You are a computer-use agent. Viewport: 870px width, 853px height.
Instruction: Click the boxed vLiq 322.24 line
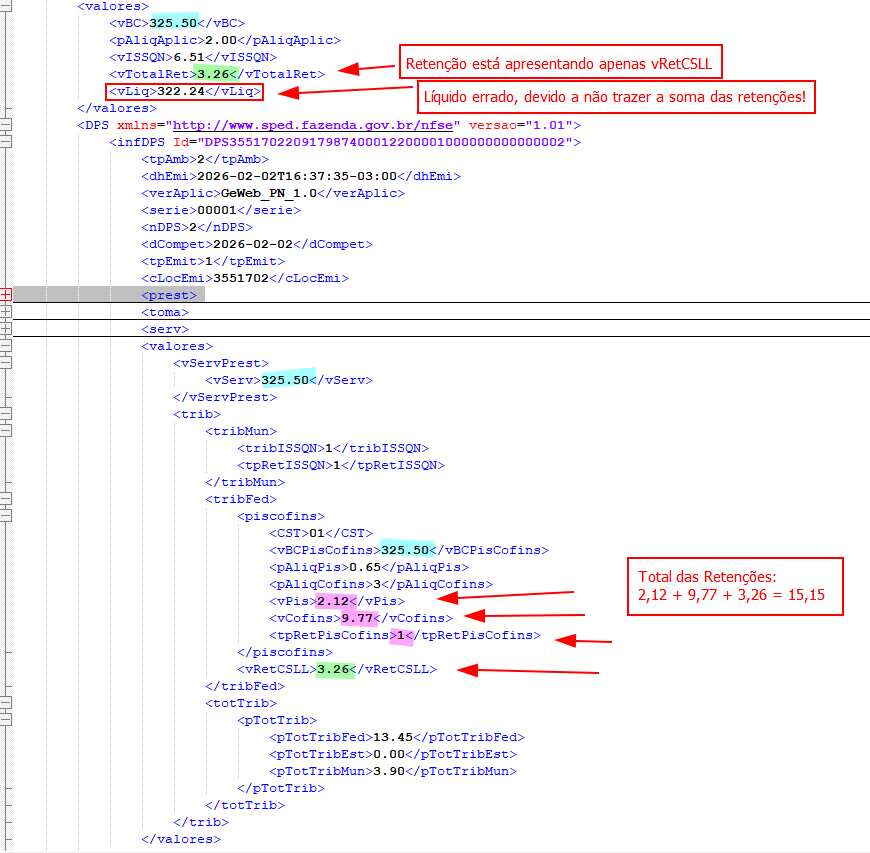click(186, 91)
